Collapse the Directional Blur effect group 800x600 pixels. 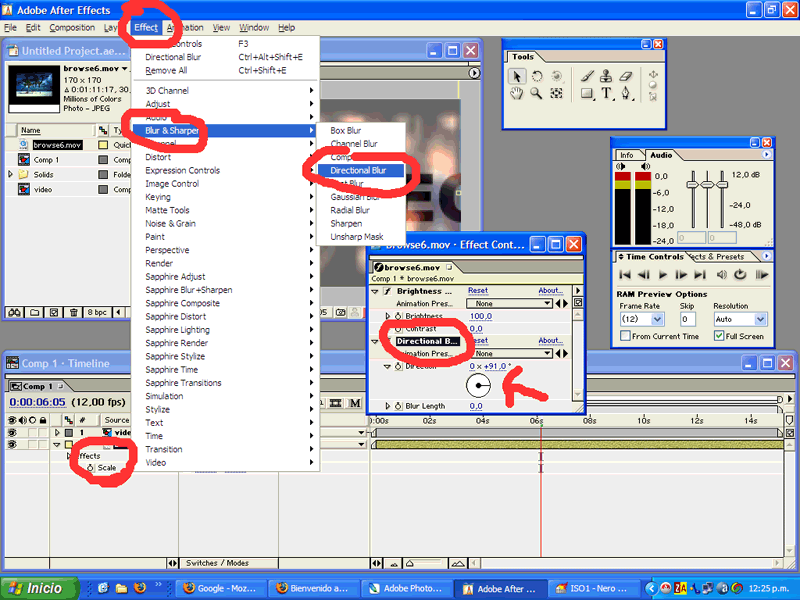tap(375, 341)
